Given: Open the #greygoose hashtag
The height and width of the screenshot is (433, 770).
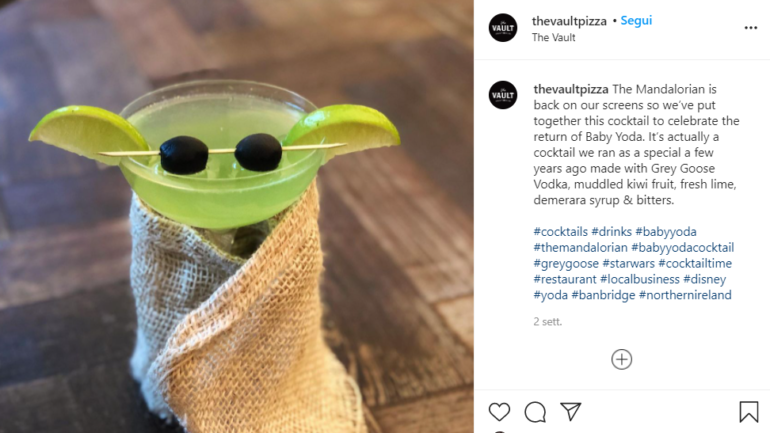Looking at the screenshot, I should click(566, 264).
